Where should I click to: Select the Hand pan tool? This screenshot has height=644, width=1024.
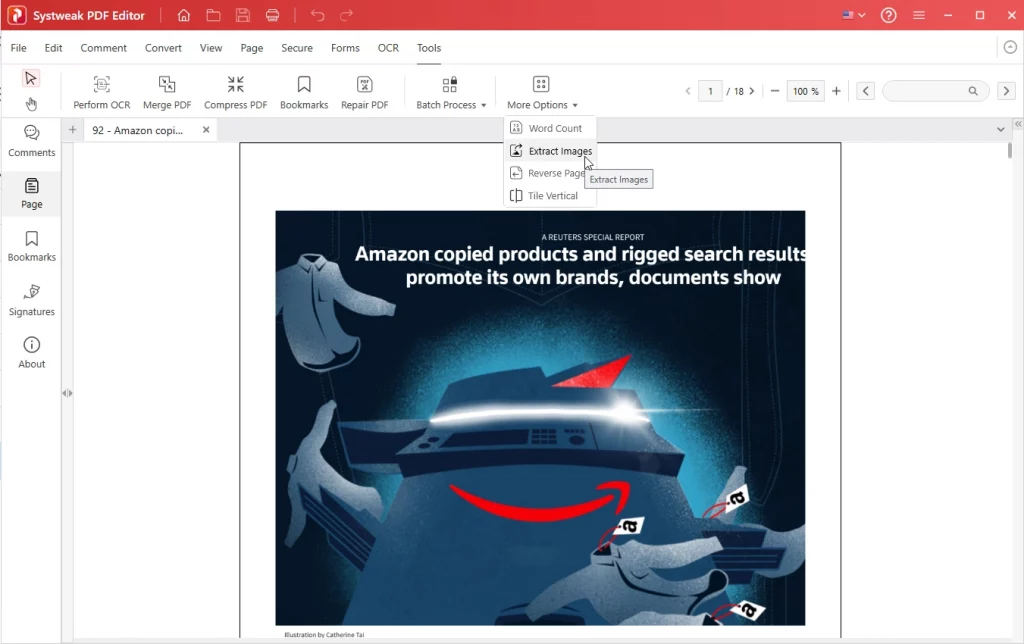click(x=31, y=104)
